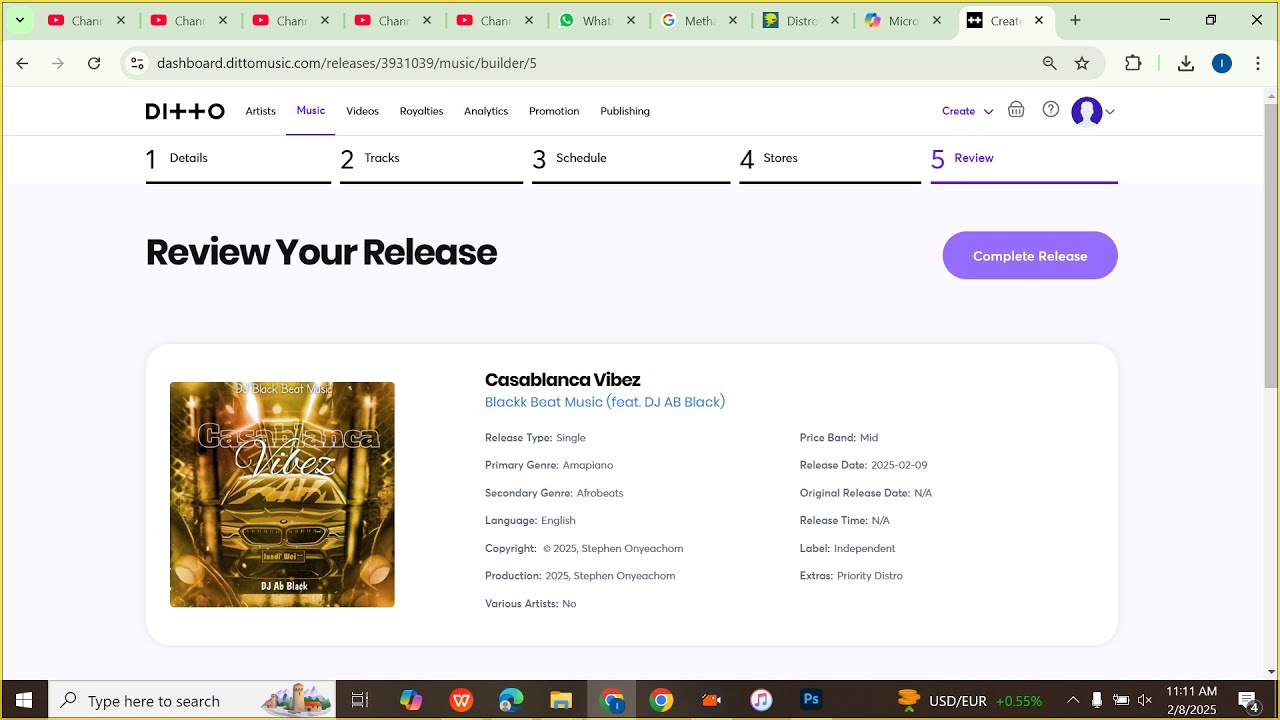Go to step 3 Schedule
Image resolution: width=1280 pixels, height=720 pixels.
pos(631,160)
